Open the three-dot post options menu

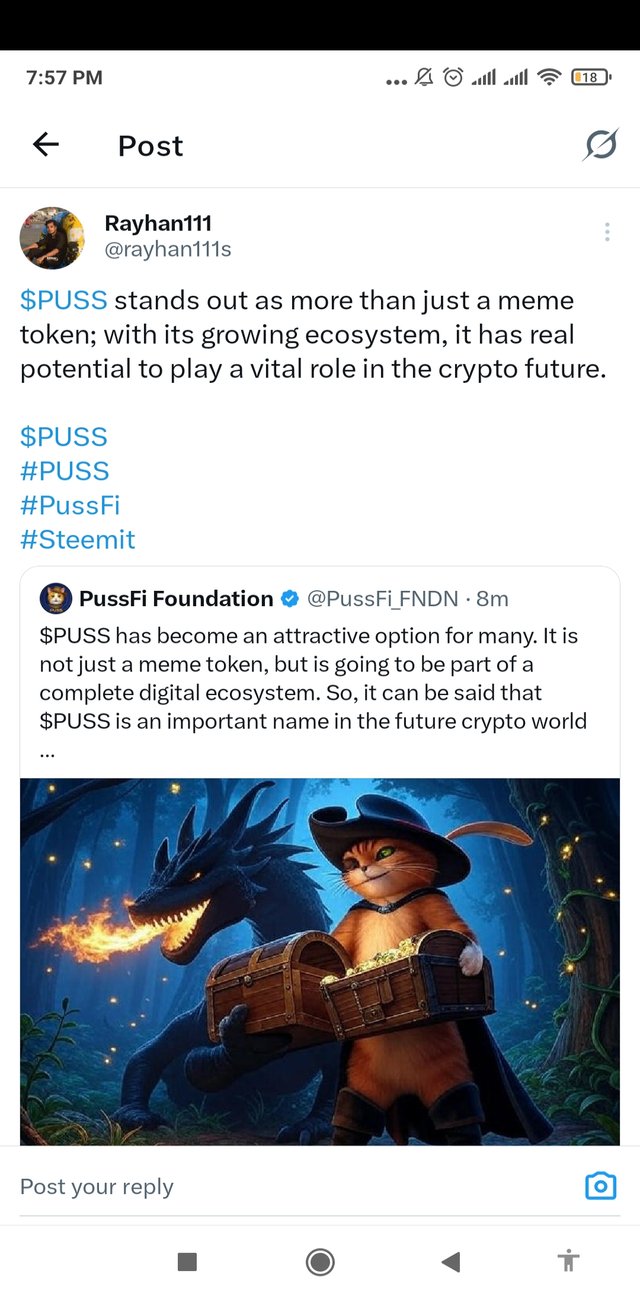tap(607, 232)
